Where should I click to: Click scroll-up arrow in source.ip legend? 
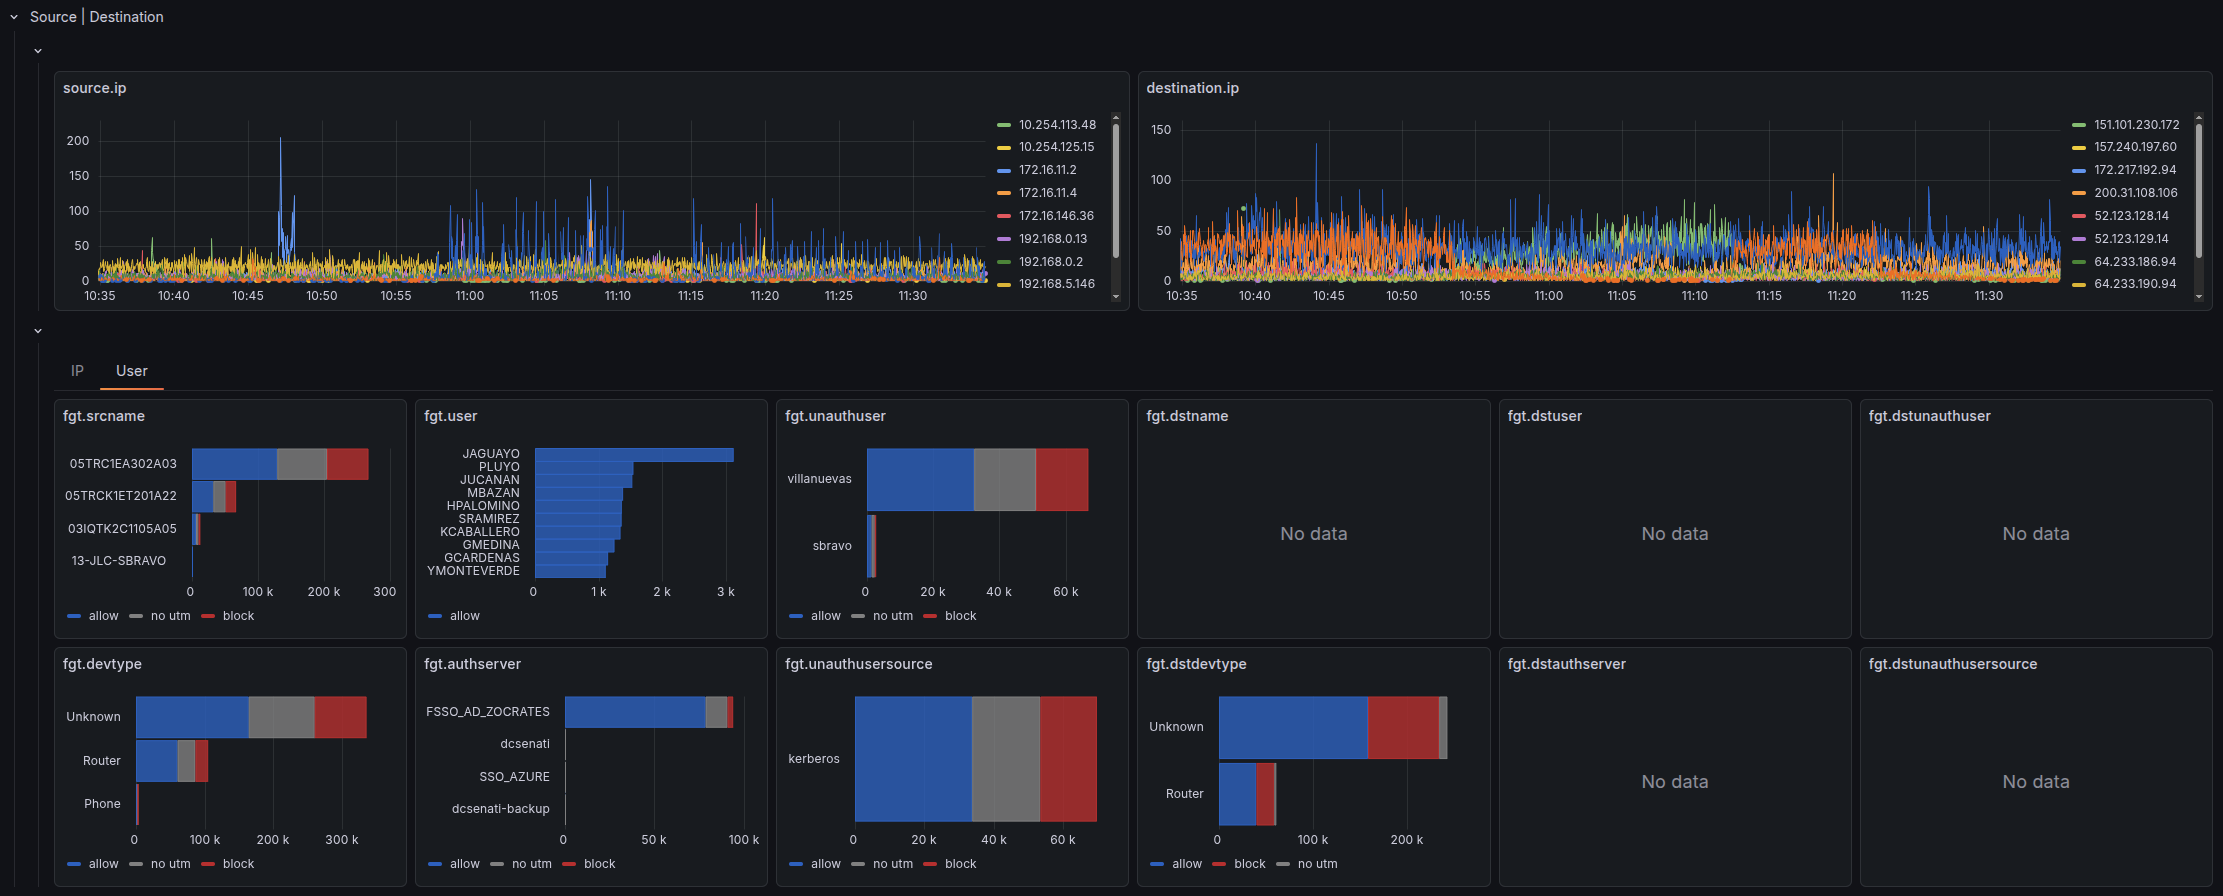tap(1116, 118)
